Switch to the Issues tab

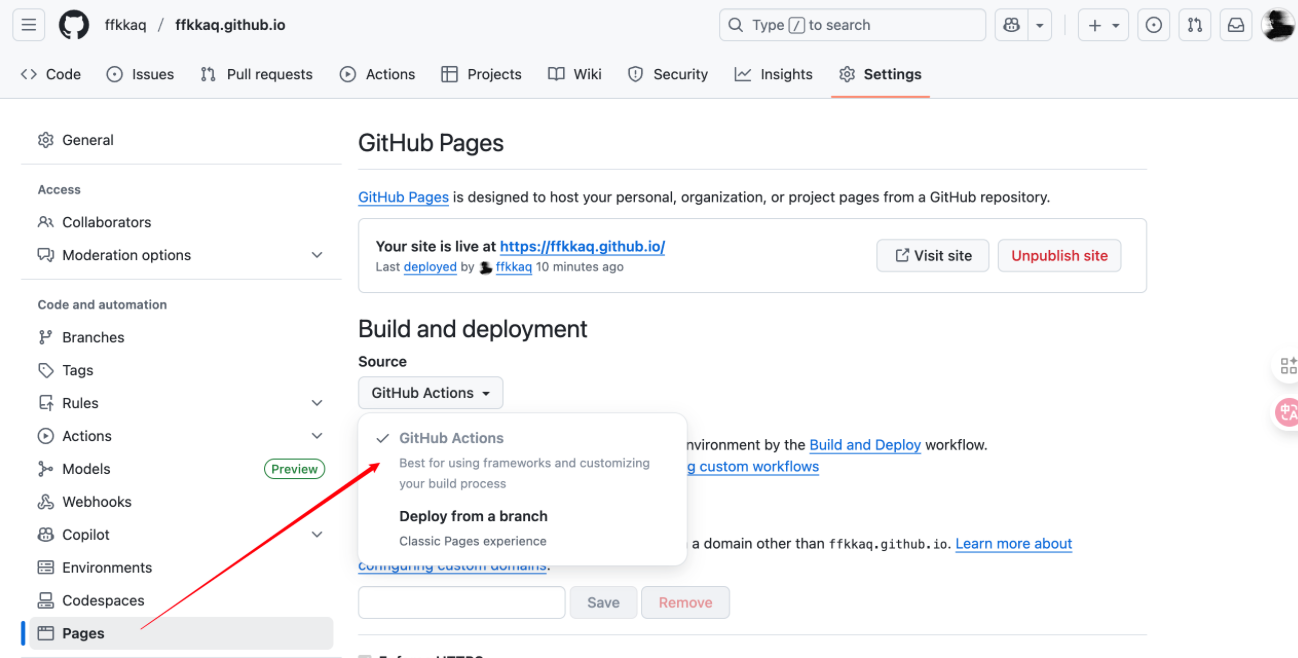[x=140, y=74]
